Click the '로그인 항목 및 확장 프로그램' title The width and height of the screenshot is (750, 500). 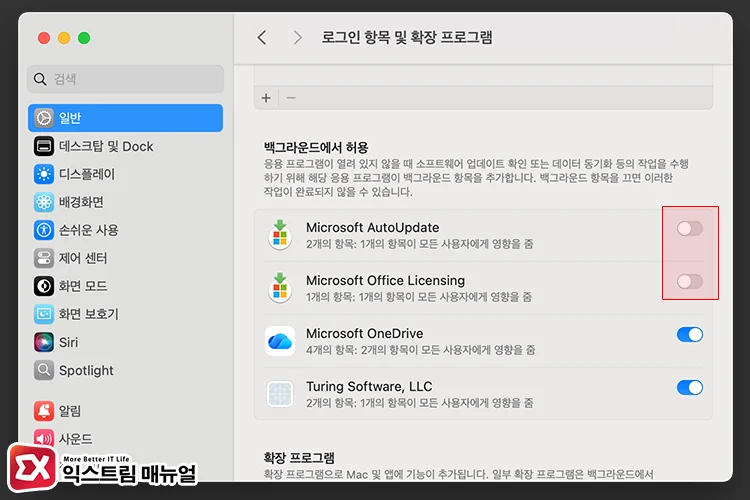407,37
